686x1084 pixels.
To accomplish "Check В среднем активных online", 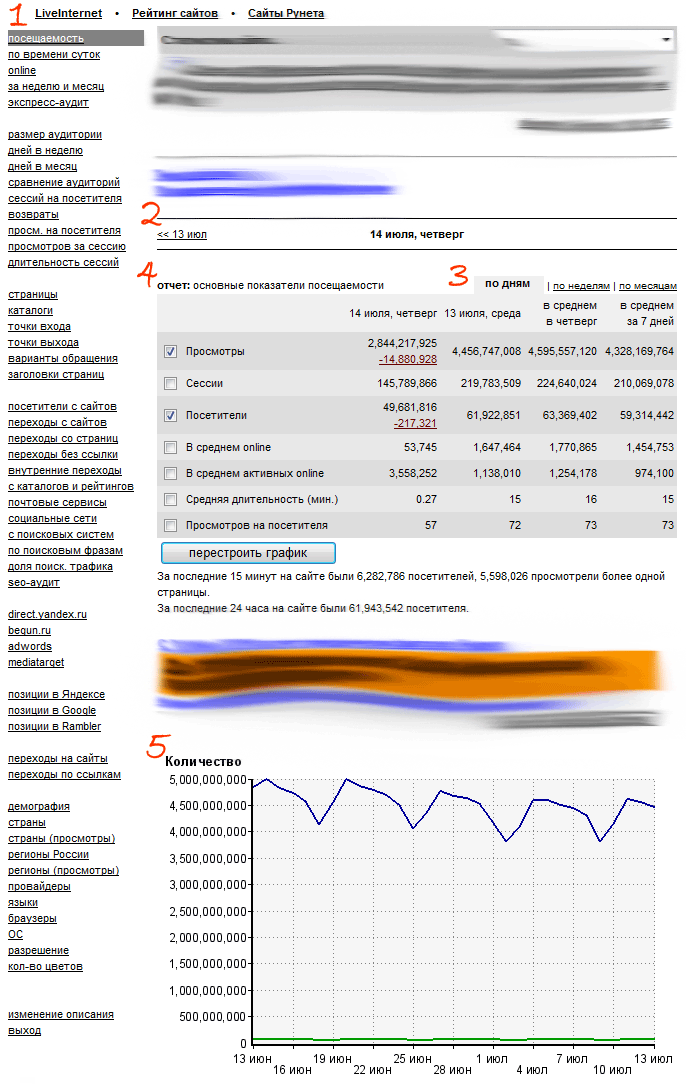I will click(x=170, y=474).
